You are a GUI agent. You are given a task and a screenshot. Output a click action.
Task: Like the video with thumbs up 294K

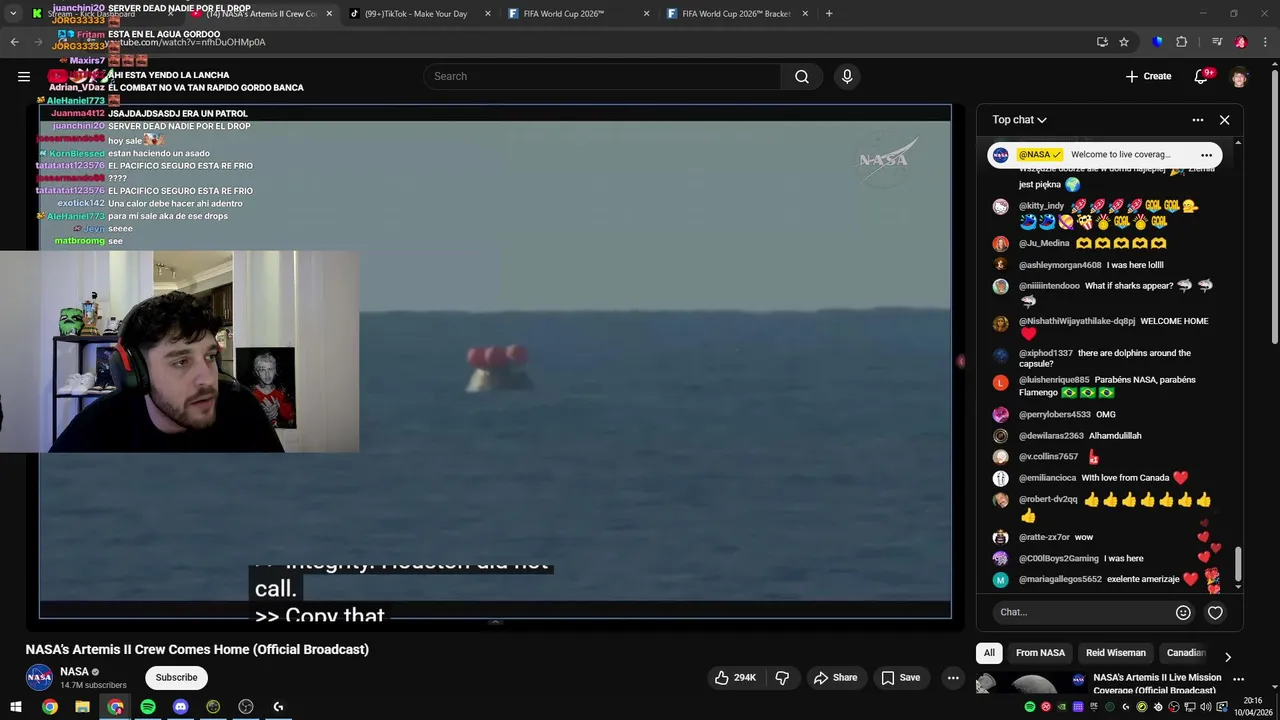click(735, 678)
